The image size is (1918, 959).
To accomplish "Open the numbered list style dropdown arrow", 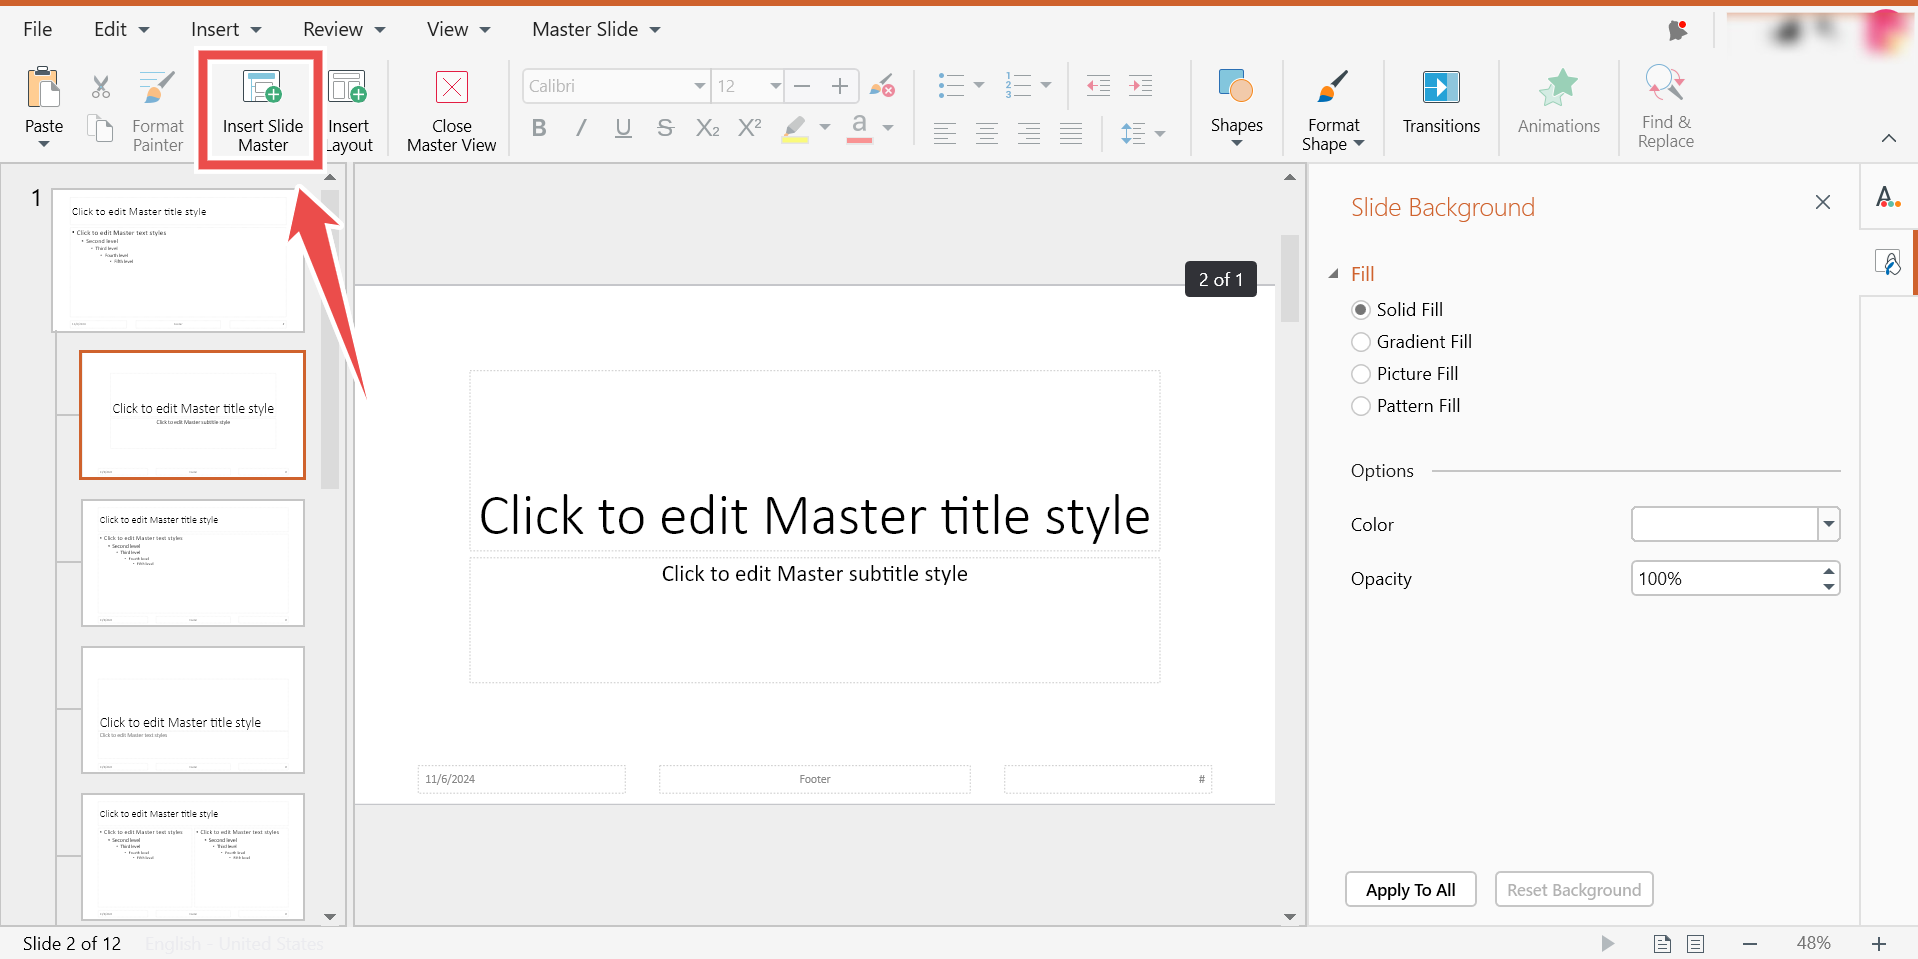I will pyautogui.click(x=1046, y=86).
